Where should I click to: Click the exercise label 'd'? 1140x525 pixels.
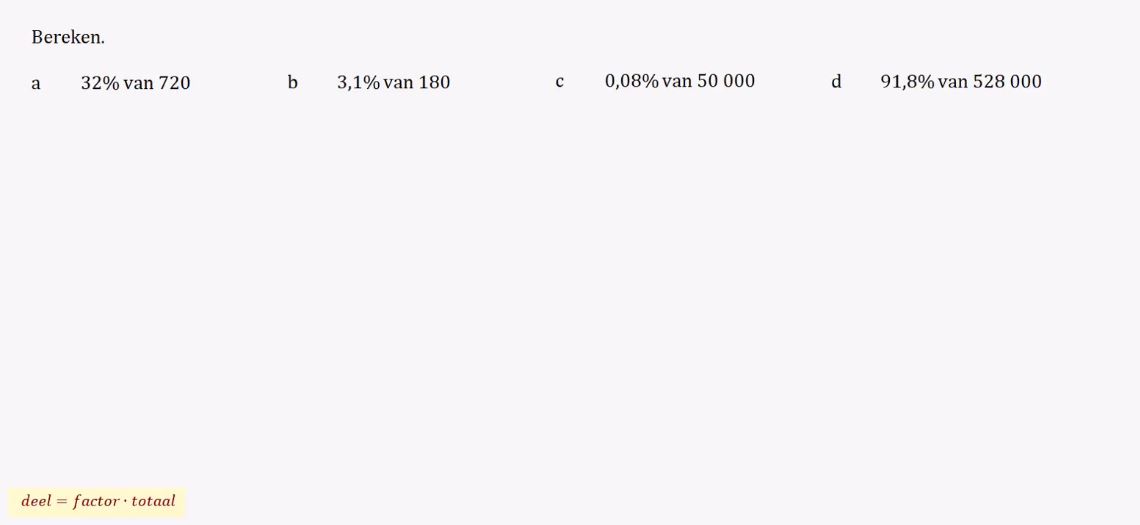click(x=836, y=81)
